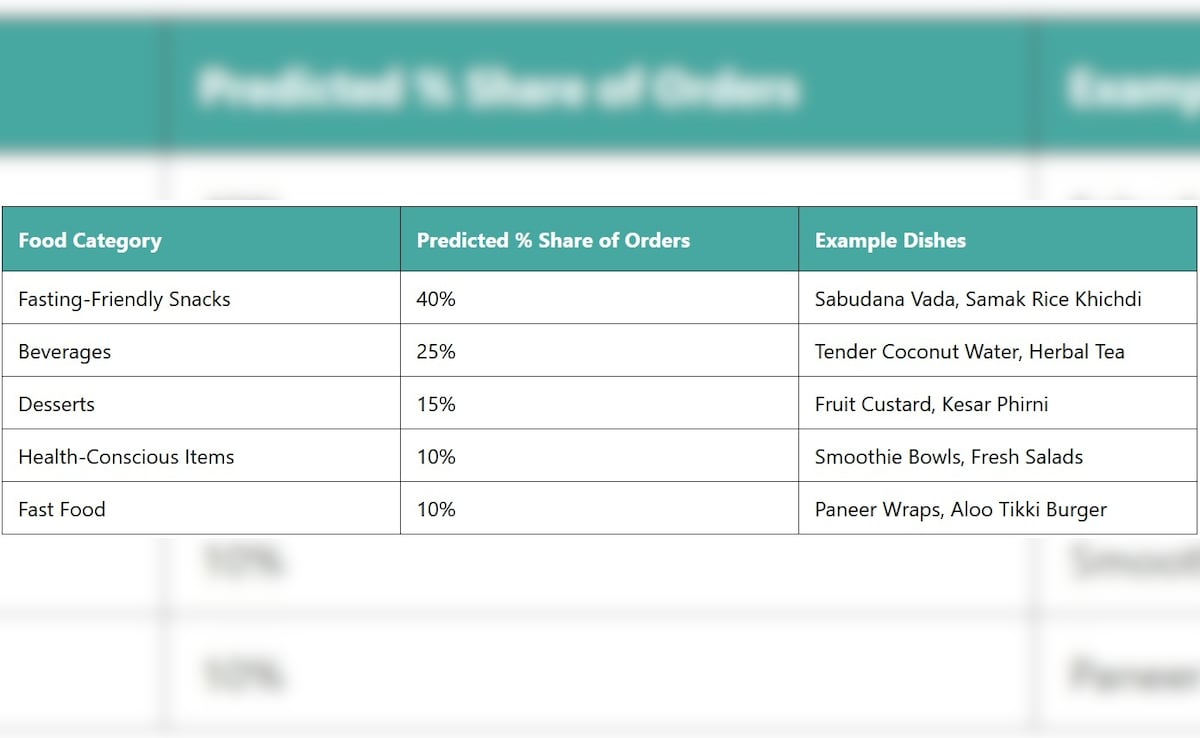1200x738 pixels.
Task: Click the 10% value in Fast Food row
Action: (436, 509)
